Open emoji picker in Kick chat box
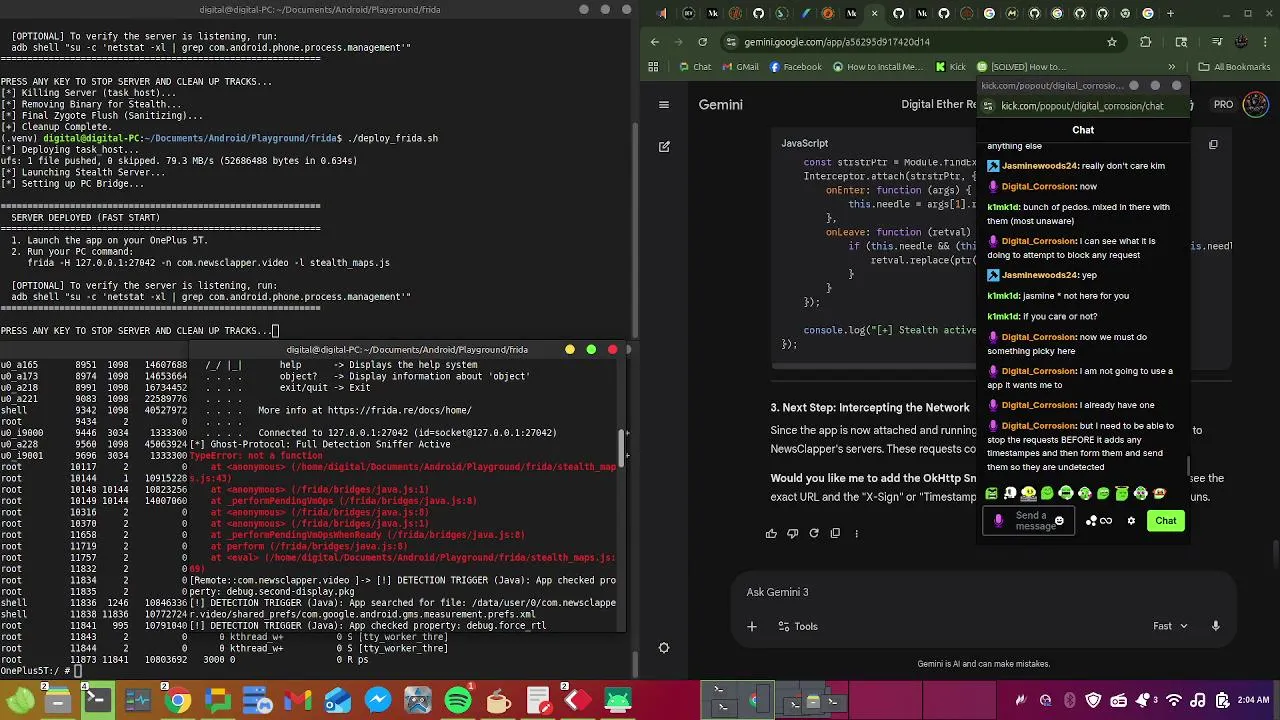This screenshot has height=720, width=1280. coord(1059,520)
